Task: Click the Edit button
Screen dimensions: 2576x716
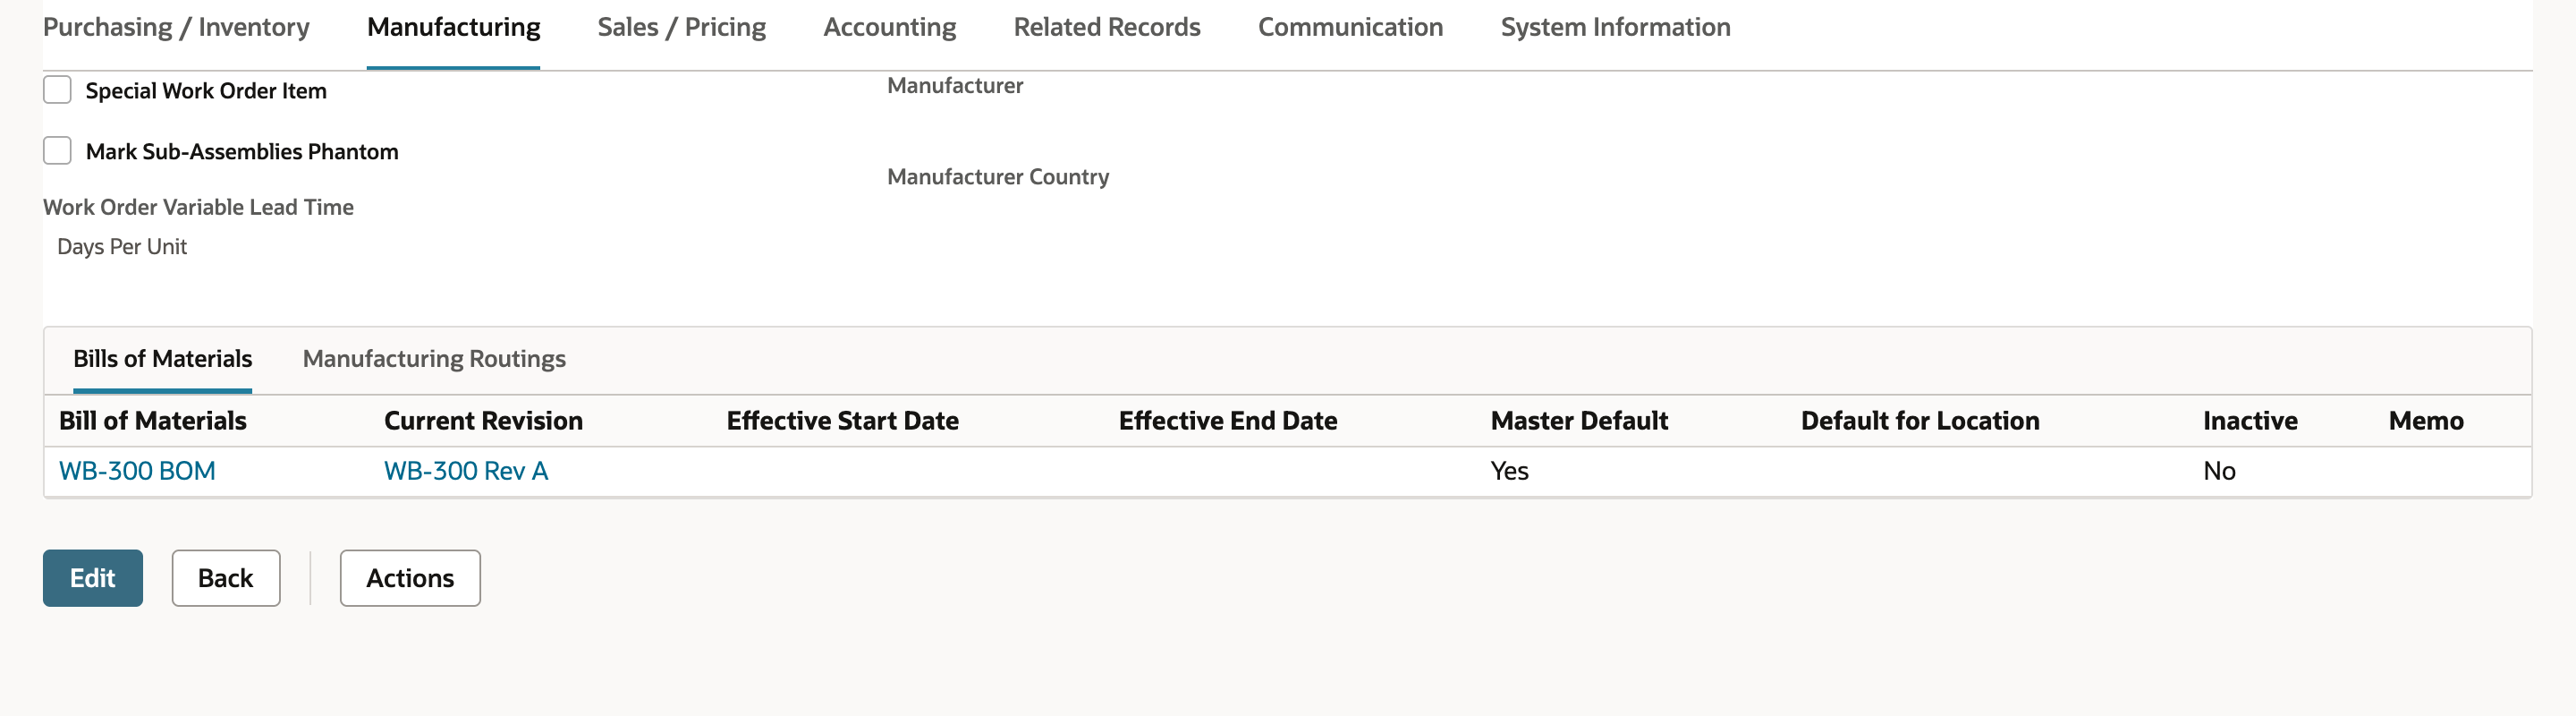Action: coord(93,578)
